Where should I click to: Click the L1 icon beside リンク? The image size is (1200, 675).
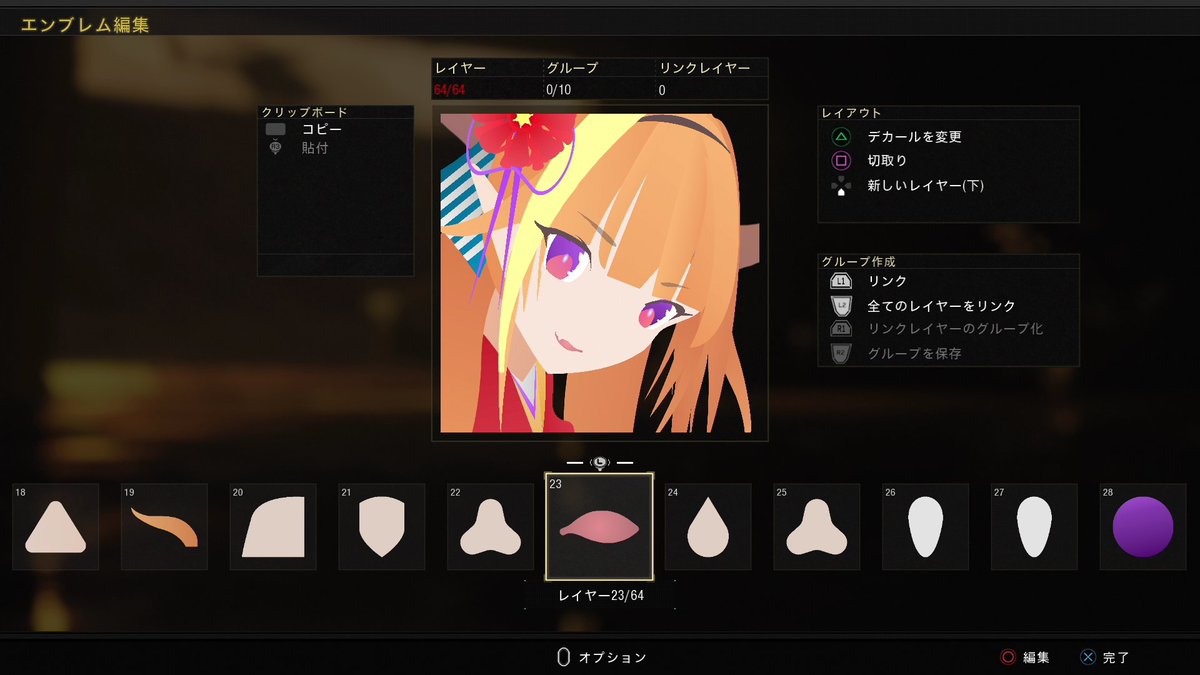coord(841,282)
